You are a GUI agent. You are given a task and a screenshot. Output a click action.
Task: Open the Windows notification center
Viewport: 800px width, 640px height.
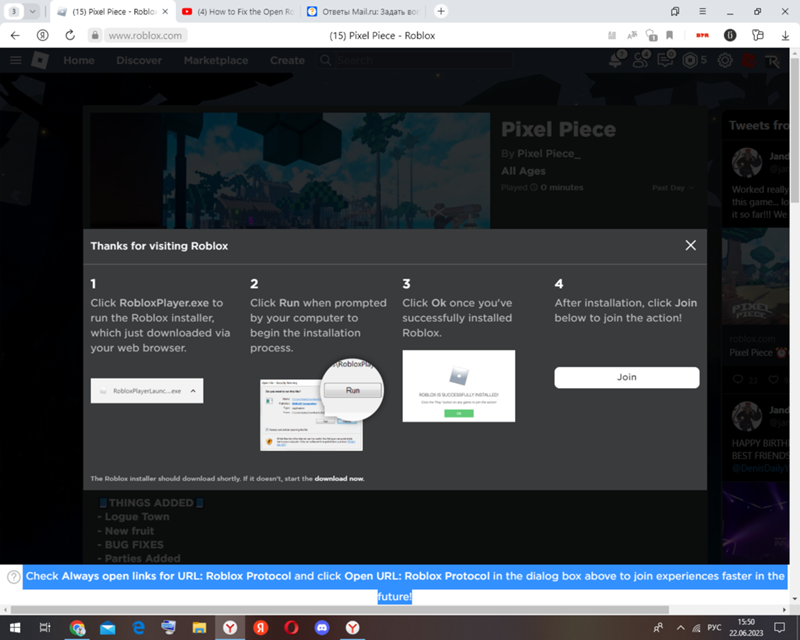(779, 628)
